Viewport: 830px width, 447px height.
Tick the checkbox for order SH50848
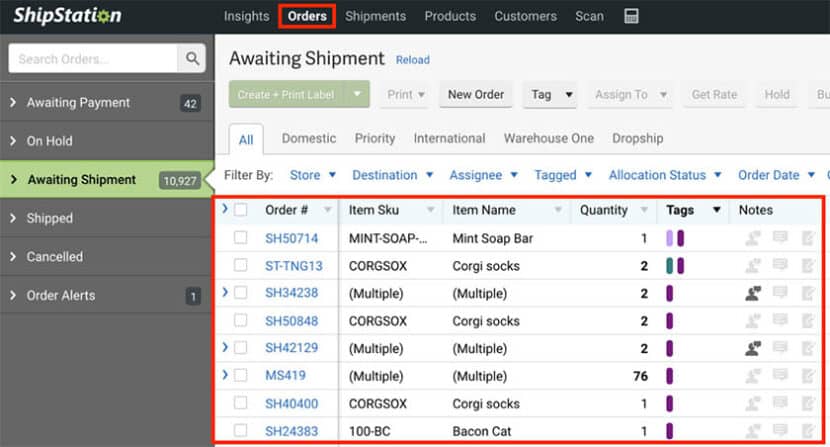click(241, 321)
